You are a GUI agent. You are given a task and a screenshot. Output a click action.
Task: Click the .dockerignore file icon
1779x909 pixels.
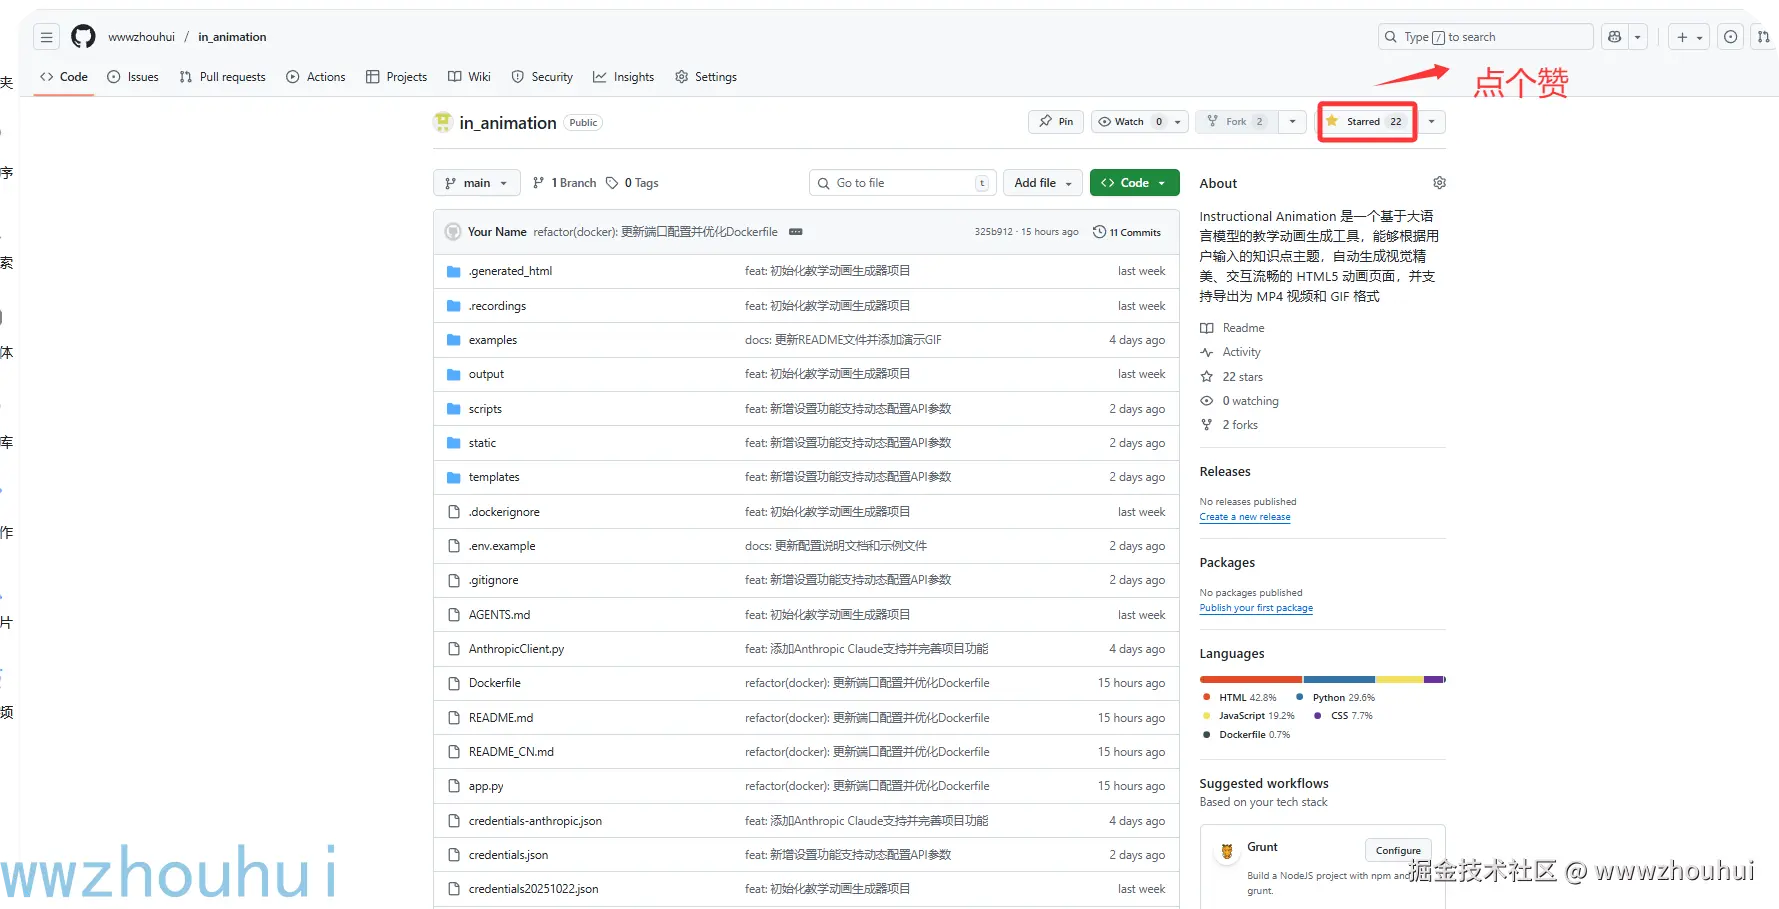pyautogui.click(x=454, y=512)
